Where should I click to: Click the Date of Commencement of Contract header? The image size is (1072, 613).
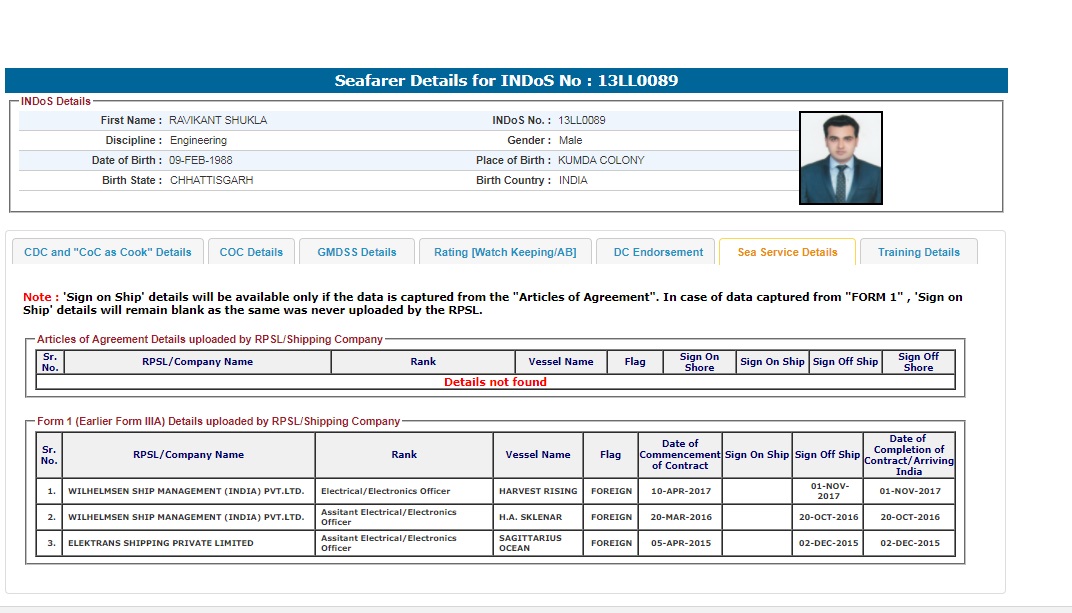pos(680,455)
